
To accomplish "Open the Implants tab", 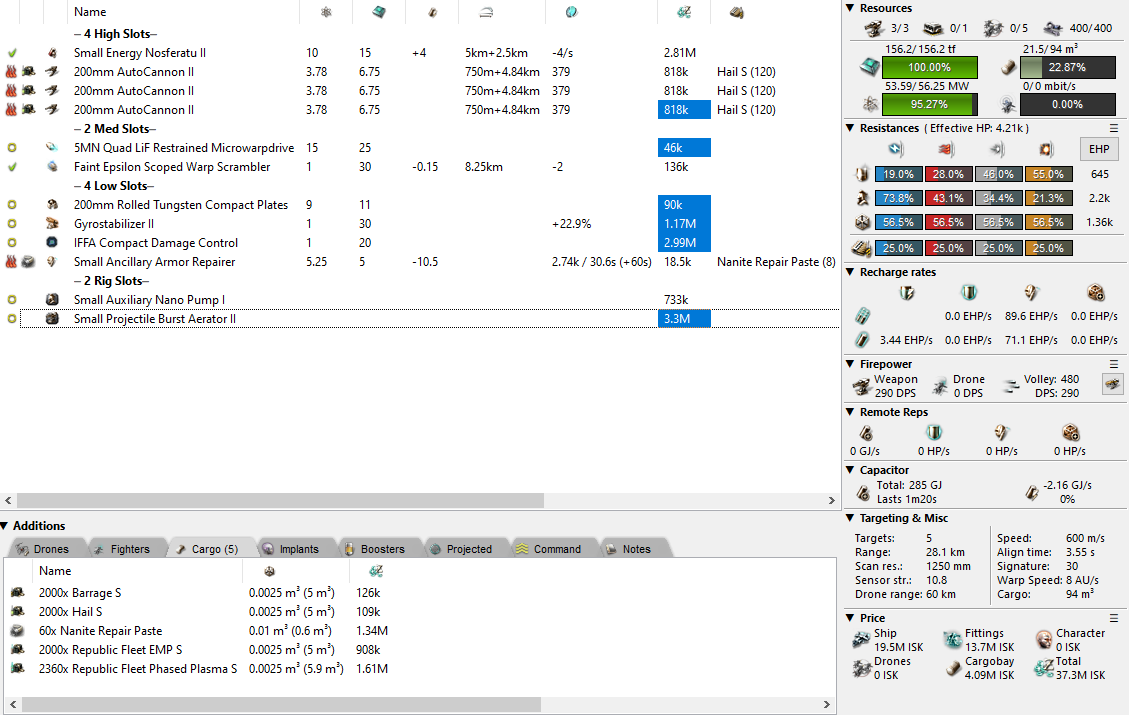I will pos(290,549).
